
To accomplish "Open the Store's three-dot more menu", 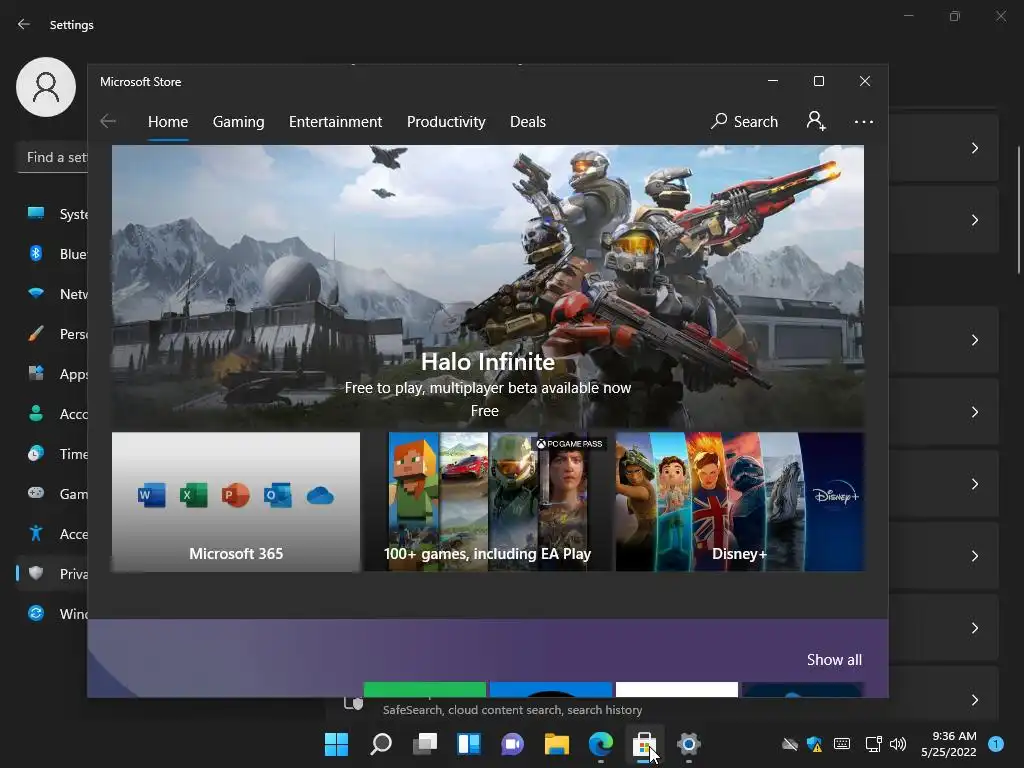I will [x=863, y=122].
